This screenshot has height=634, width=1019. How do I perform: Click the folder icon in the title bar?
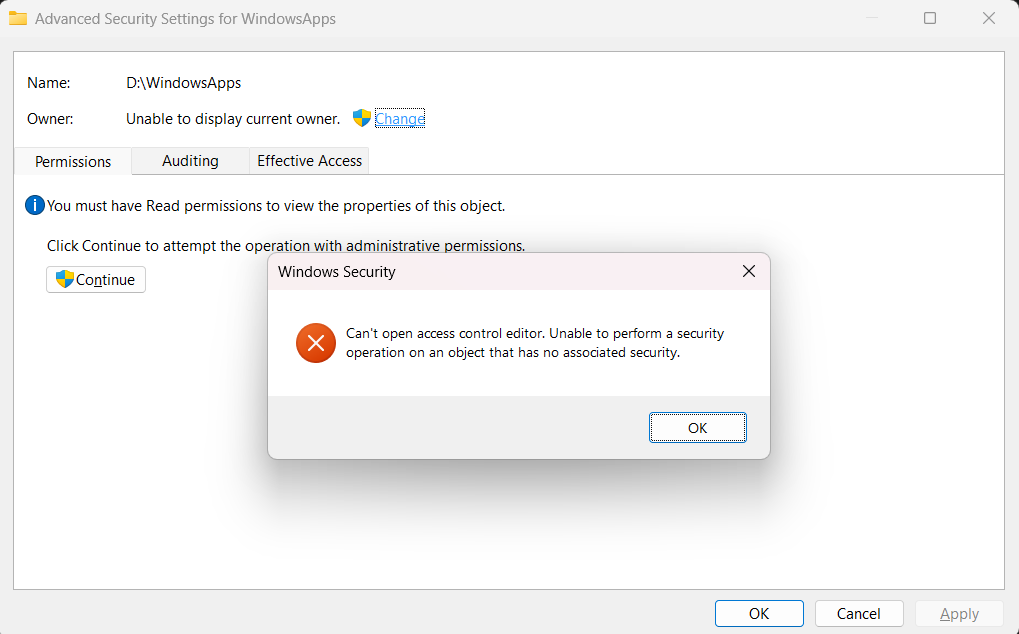click(x=18, y=18)
